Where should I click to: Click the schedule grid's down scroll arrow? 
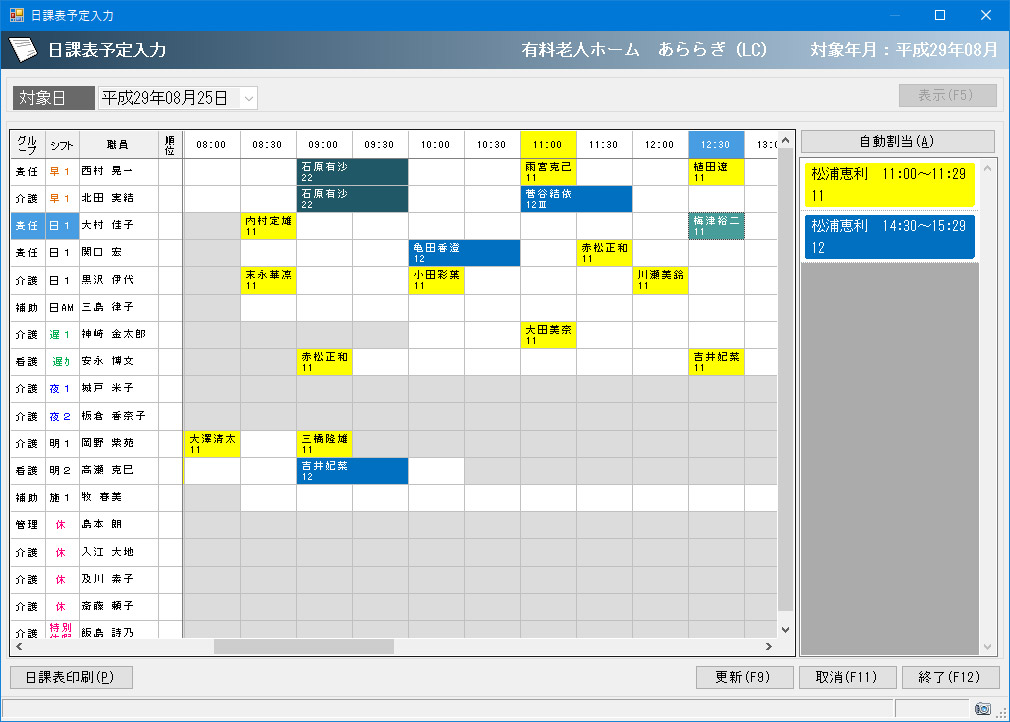pos(785,630)
